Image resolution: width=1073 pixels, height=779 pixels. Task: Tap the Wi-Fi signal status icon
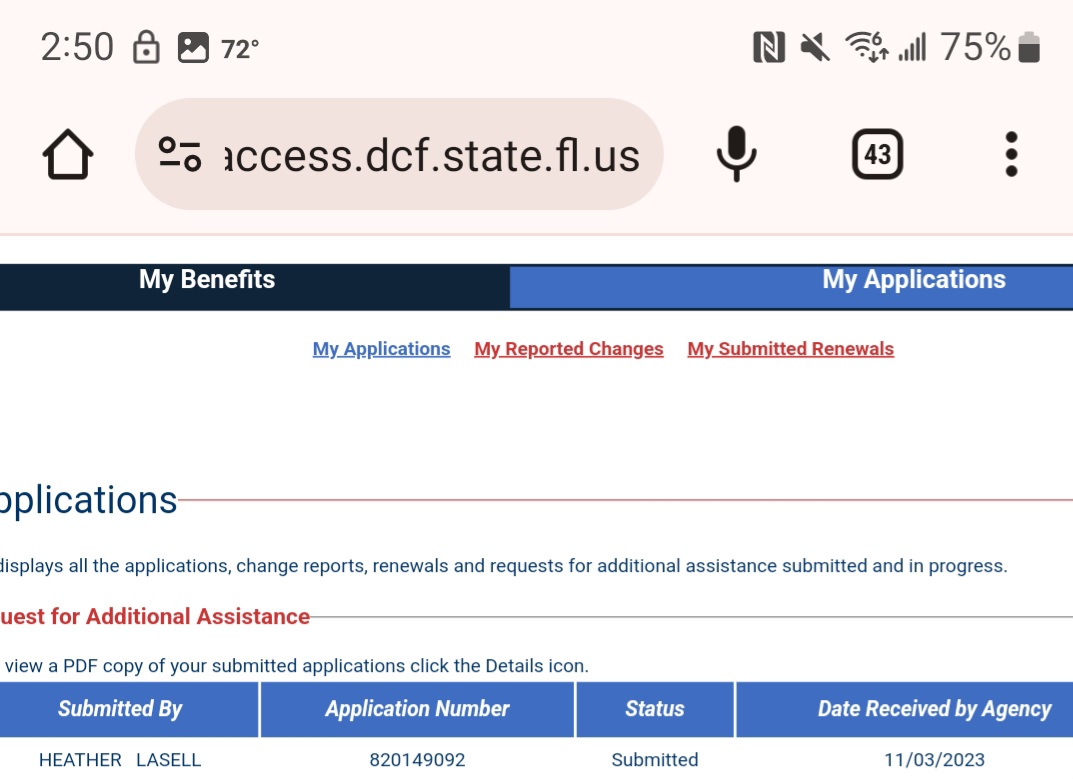coord(866,47)
